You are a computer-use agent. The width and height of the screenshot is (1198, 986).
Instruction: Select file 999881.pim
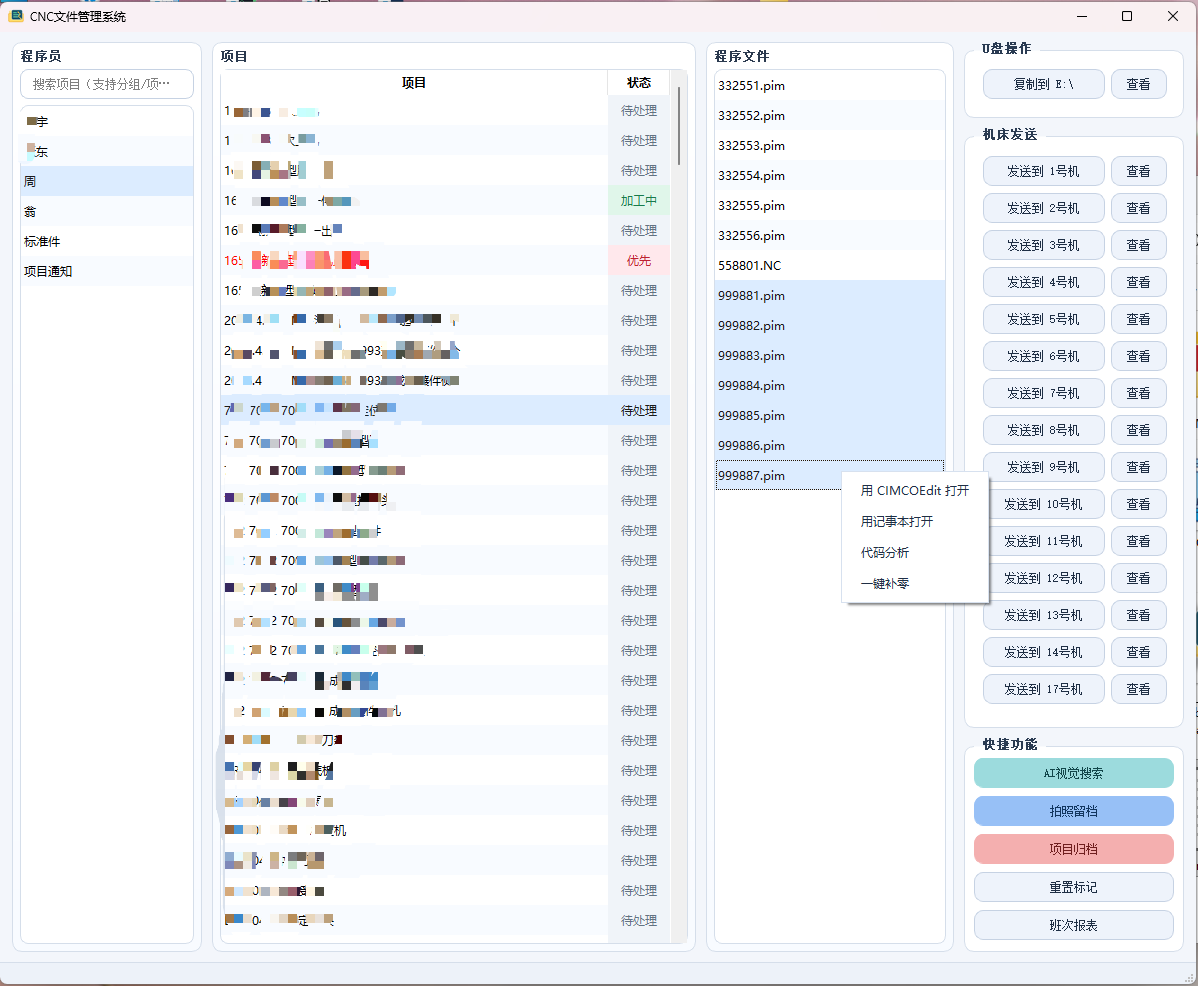click(830, 296)
